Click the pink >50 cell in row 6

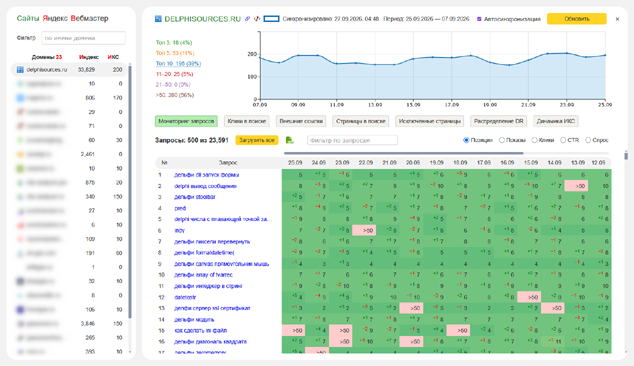364,231
